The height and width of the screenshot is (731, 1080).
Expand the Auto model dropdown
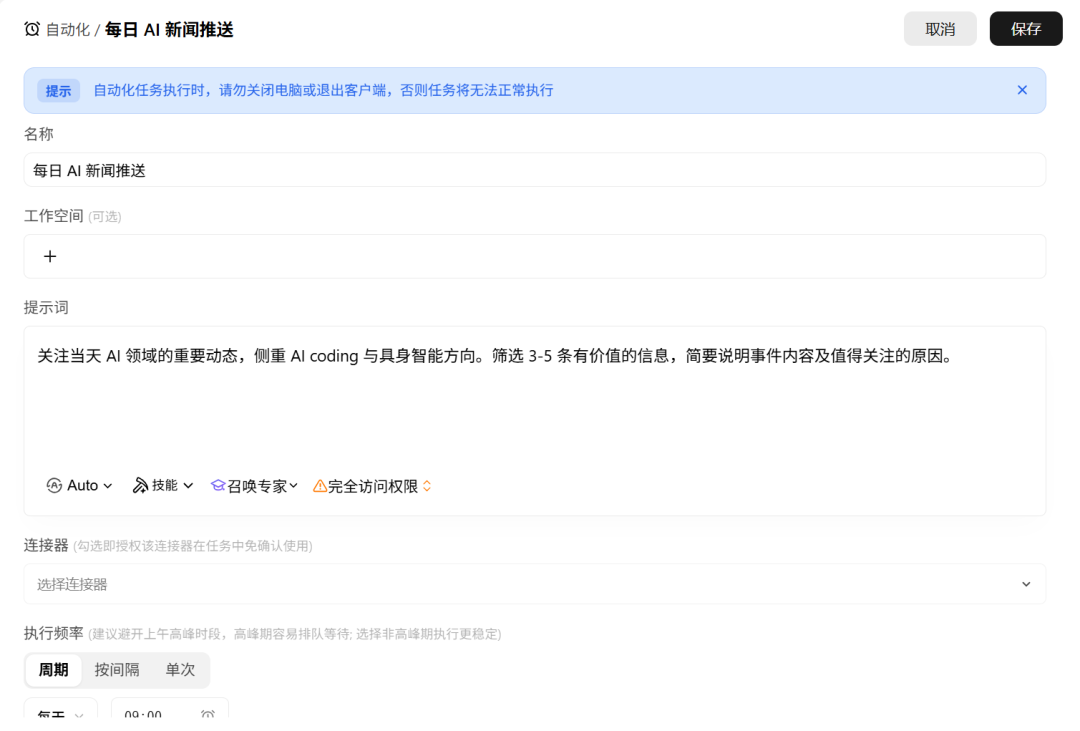point(108,486)
